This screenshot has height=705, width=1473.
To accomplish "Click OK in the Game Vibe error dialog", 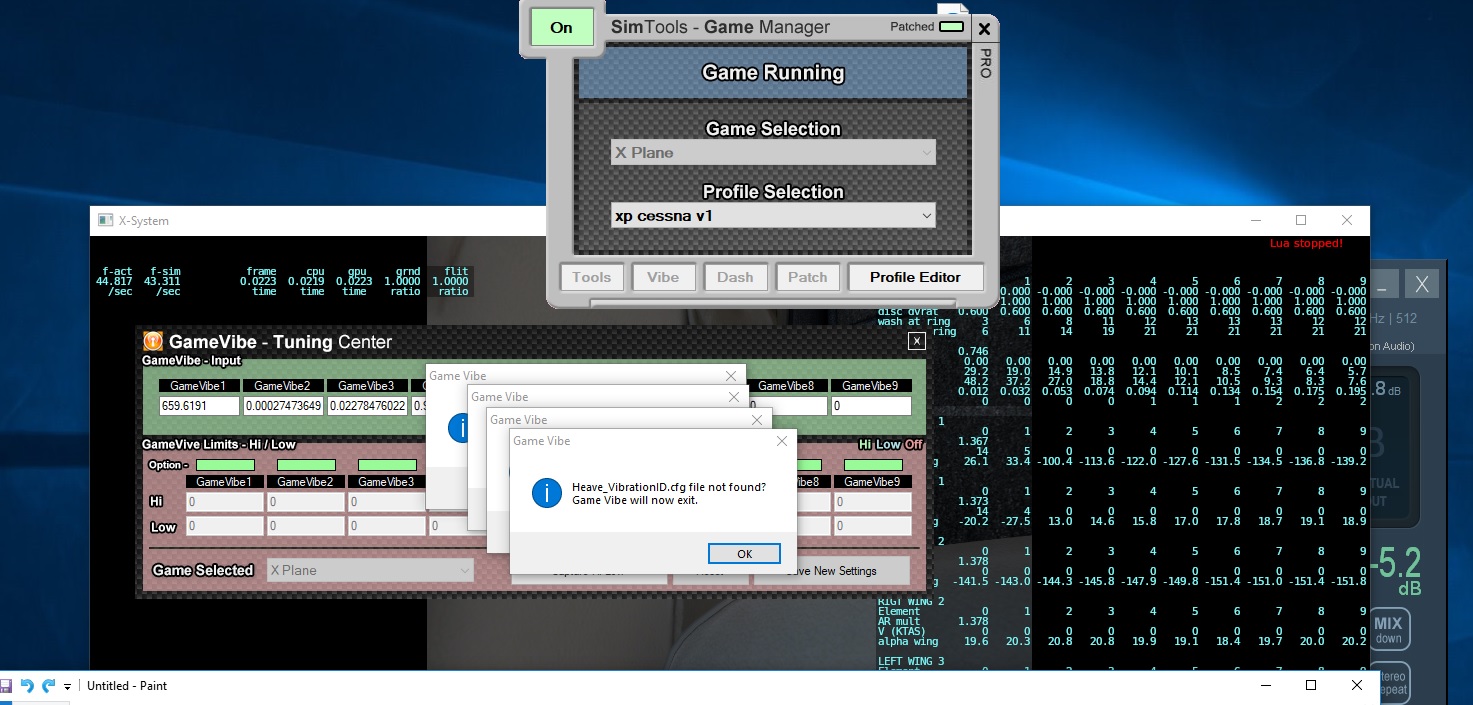I will [x=744, y=554].
